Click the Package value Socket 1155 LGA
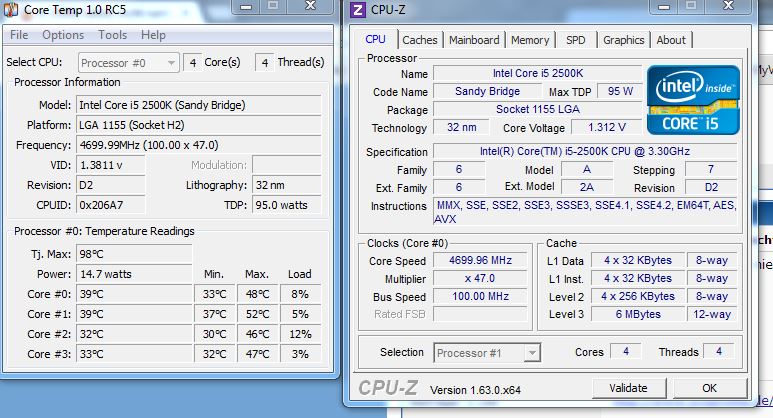Image resolution: width=773 pixels, height=418 pixels. tap(538, 109)
